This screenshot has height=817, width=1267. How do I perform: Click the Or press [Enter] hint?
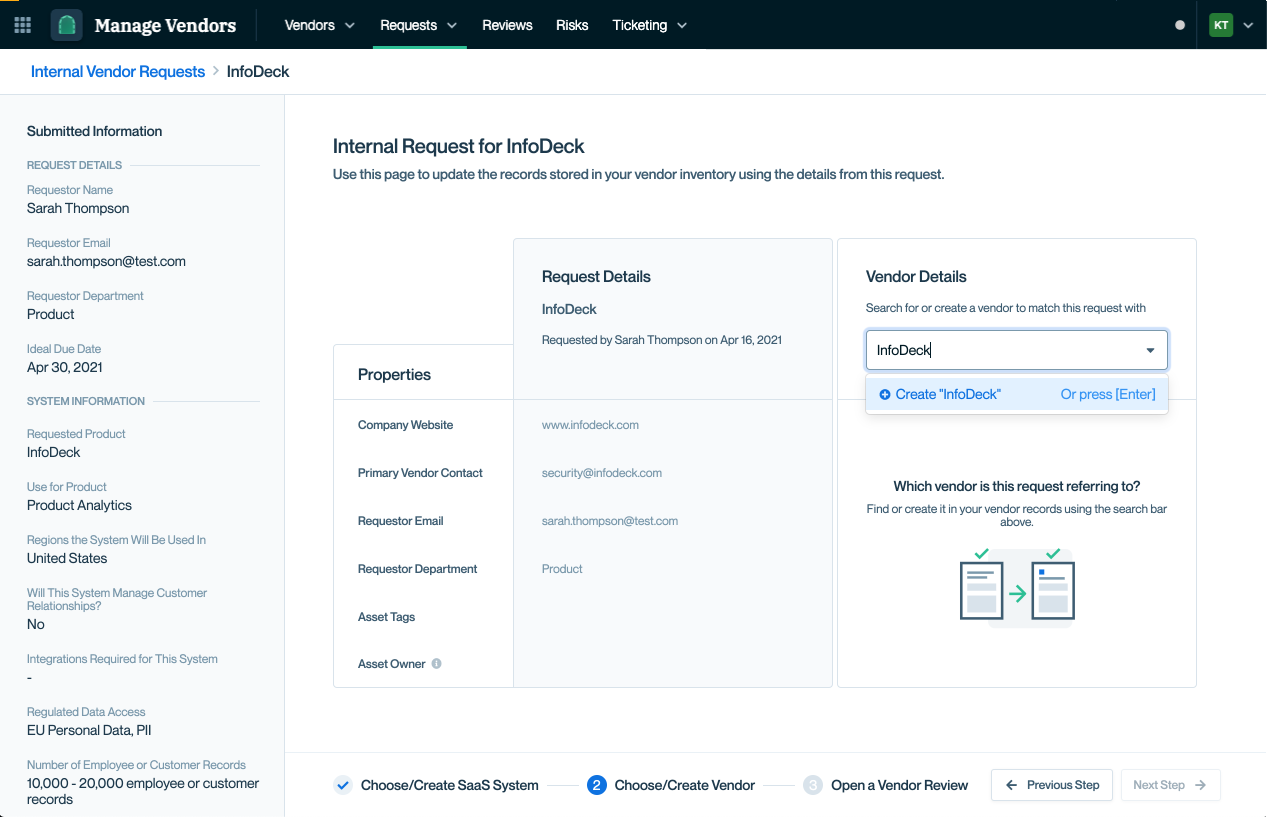tap(1108, 395)
